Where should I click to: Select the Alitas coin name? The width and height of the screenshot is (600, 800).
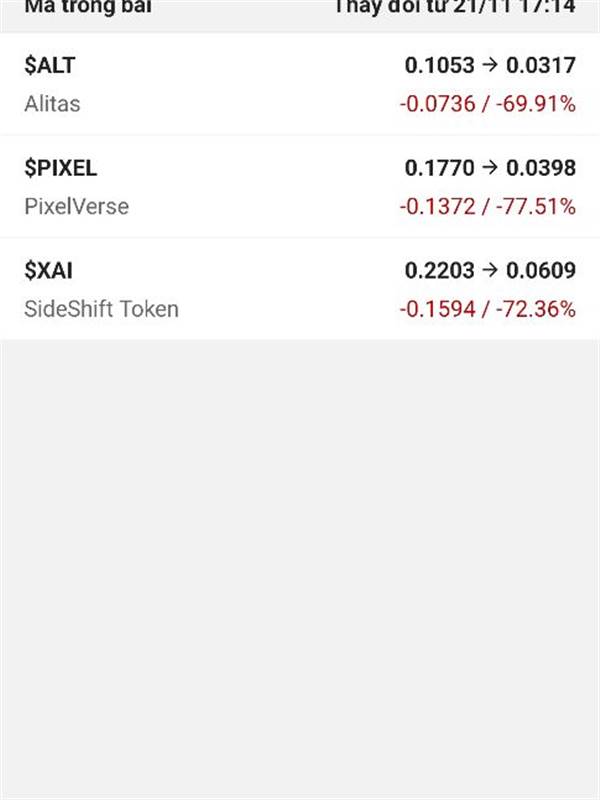click(52, 104)
